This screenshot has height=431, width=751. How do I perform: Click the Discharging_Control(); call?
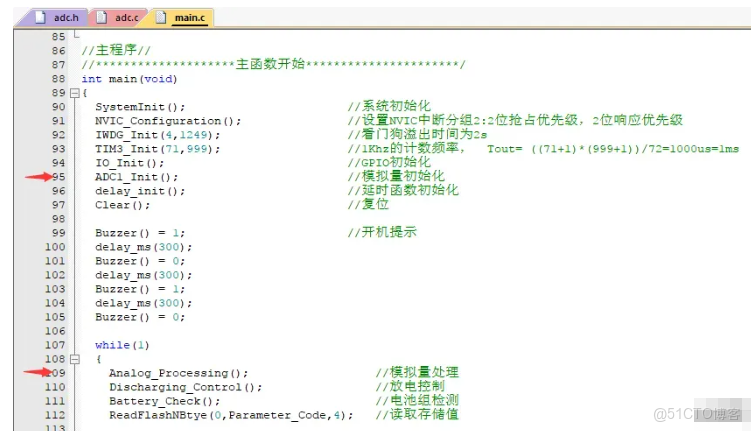(x=185, y=387)
